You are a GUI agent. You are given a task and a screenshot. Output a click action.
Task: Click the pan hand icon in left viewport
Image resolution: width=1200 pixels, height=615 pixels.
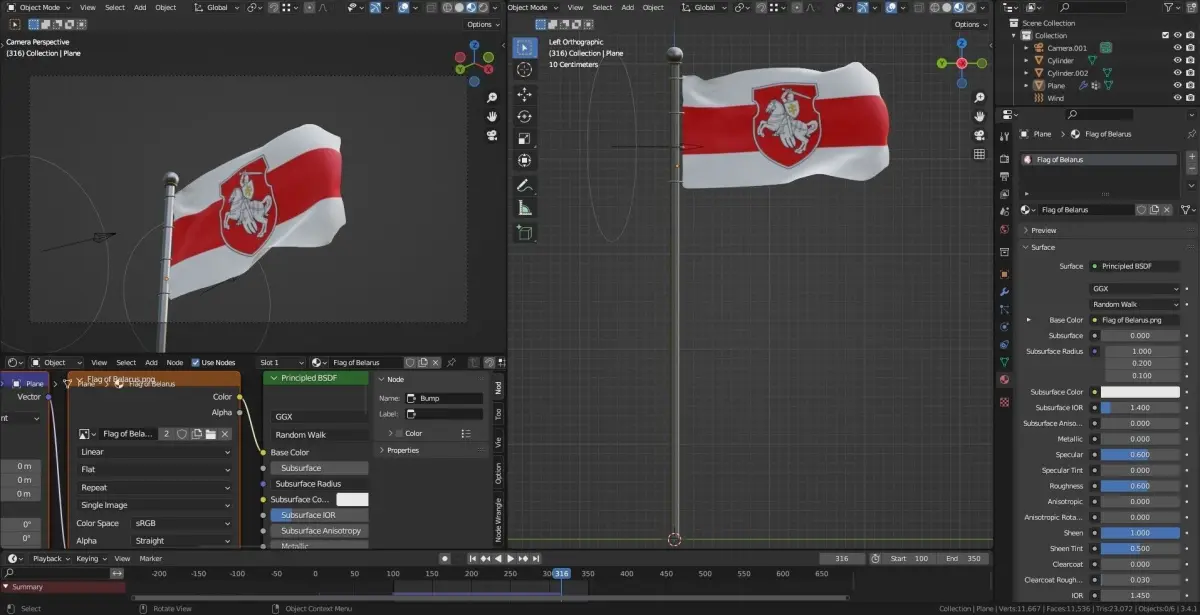click(x=492, y=117)
